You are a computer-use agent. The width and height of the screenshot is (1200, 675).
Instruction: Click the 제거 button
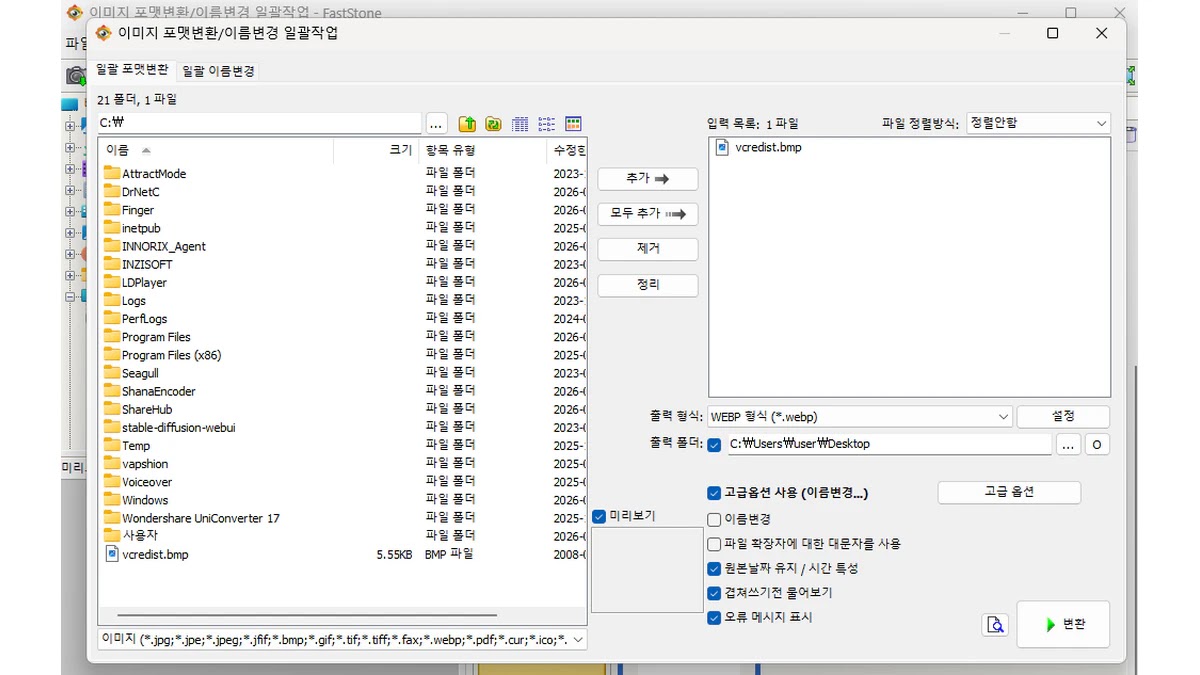coord(648,249)
